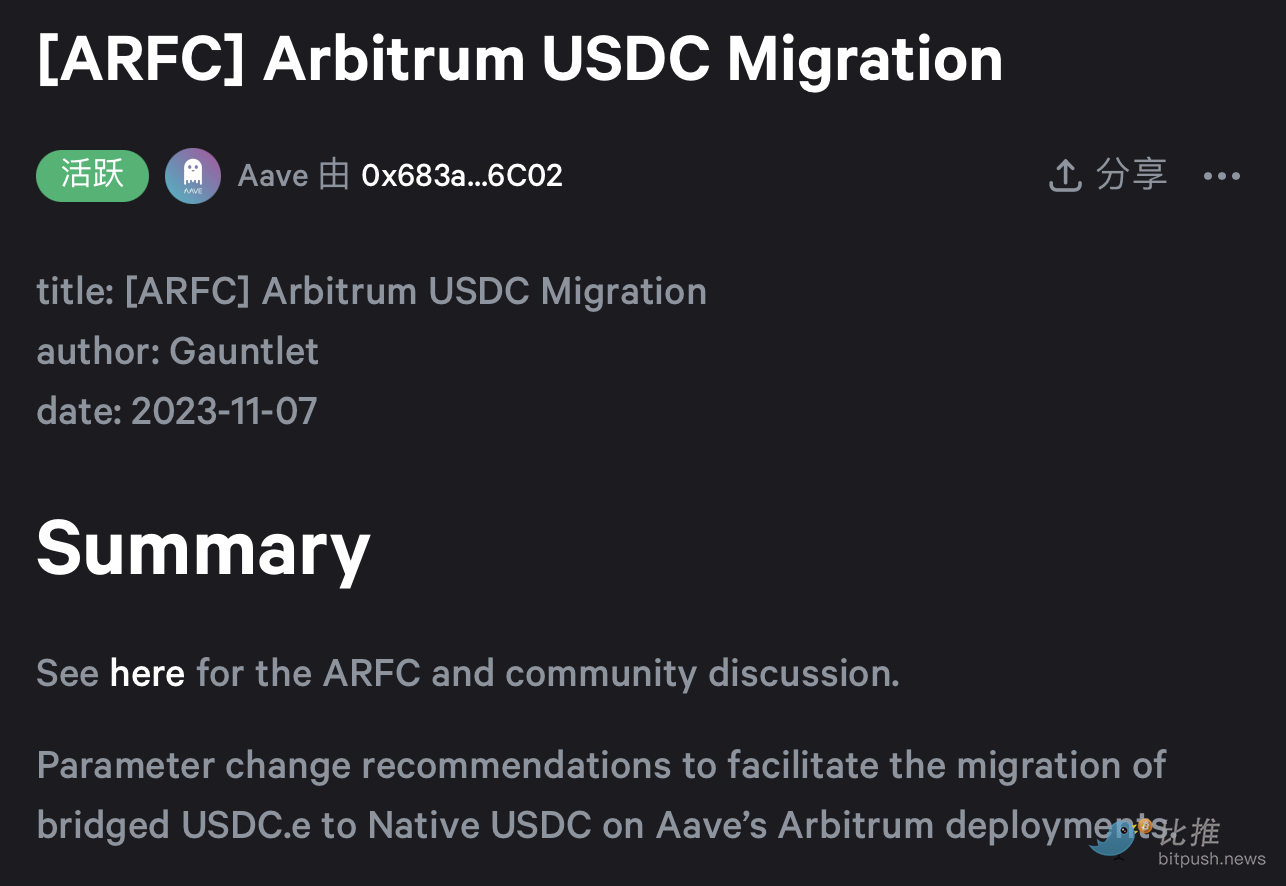
Task: Click the 比推 watermark characters
Action: (1189, 832)
